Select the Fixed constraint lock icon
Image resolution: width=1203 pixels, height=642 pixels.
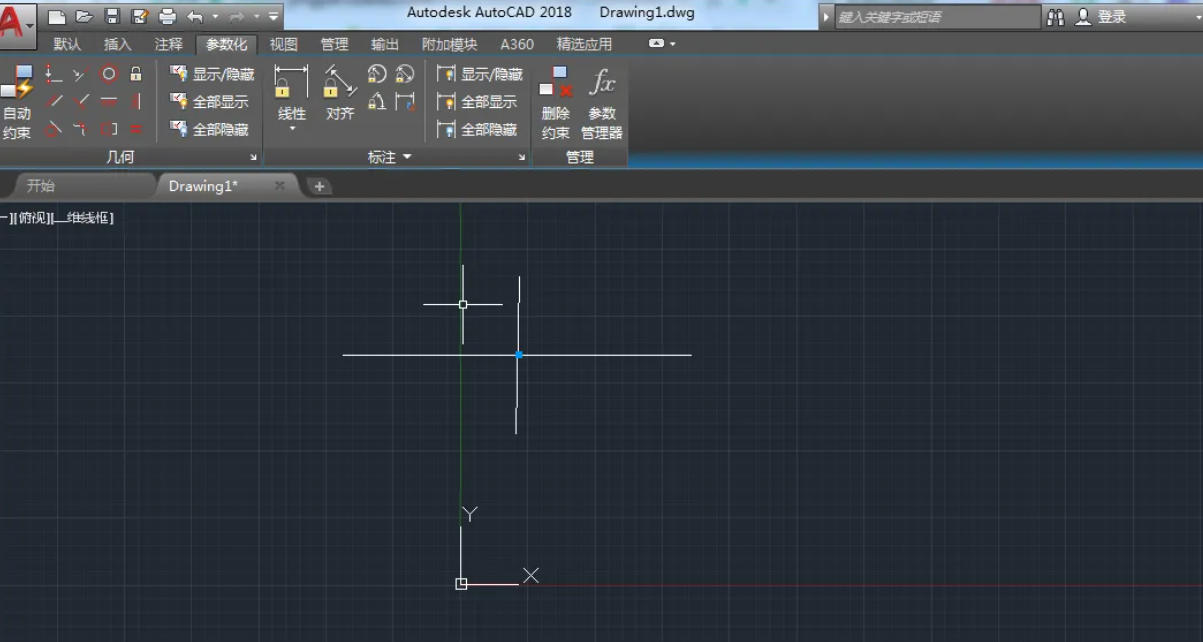coord(135,75)
